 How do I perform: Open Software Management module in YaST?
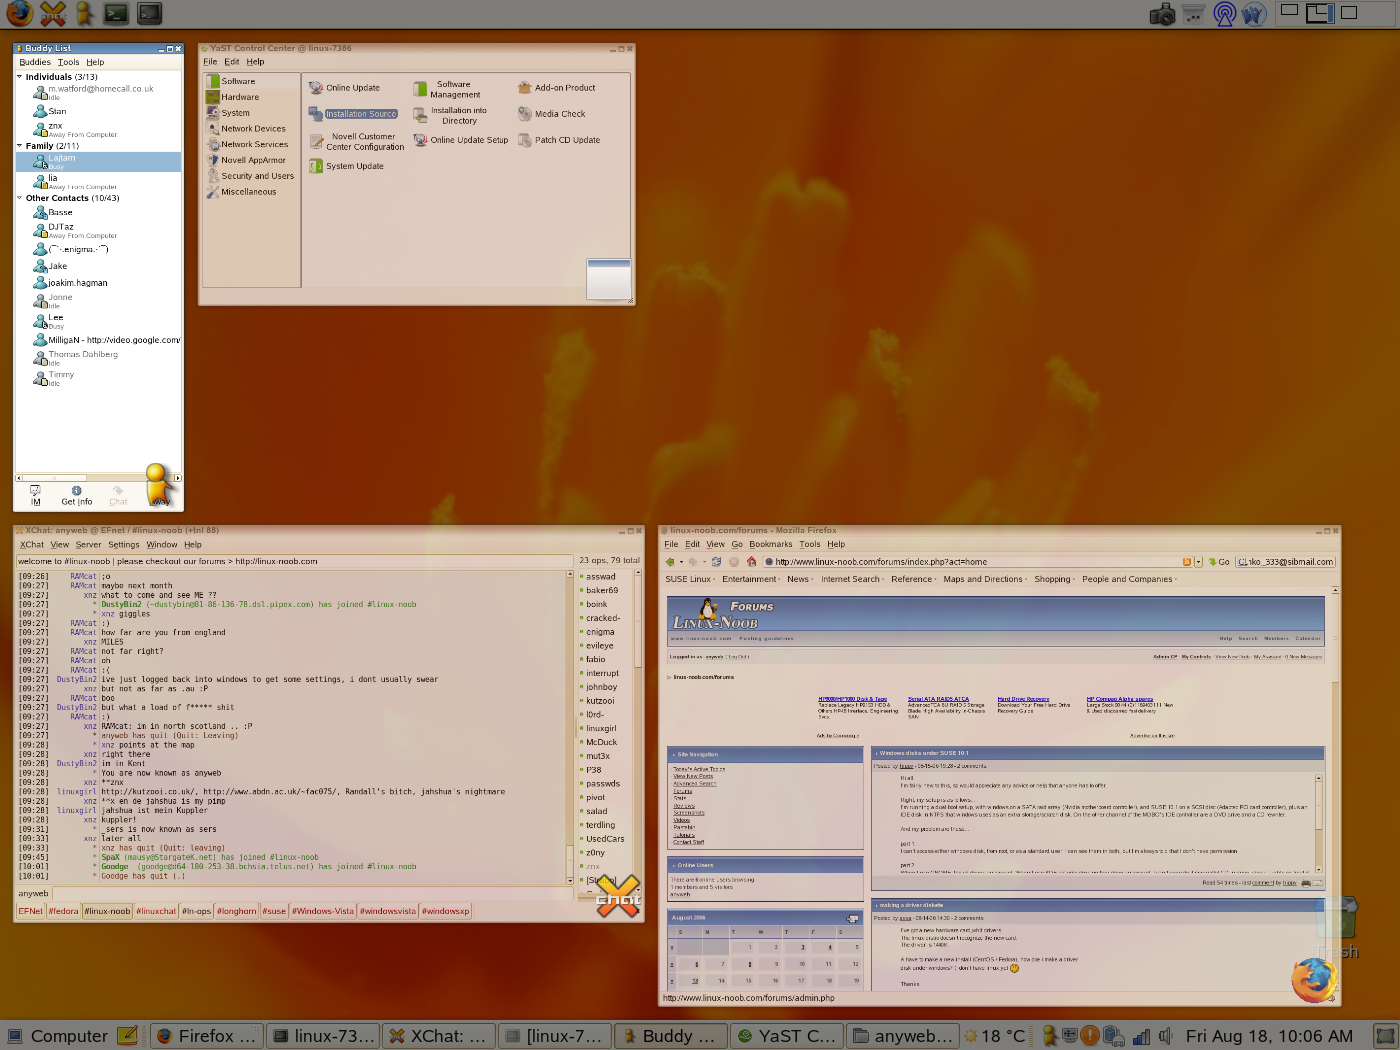[447, 90]
